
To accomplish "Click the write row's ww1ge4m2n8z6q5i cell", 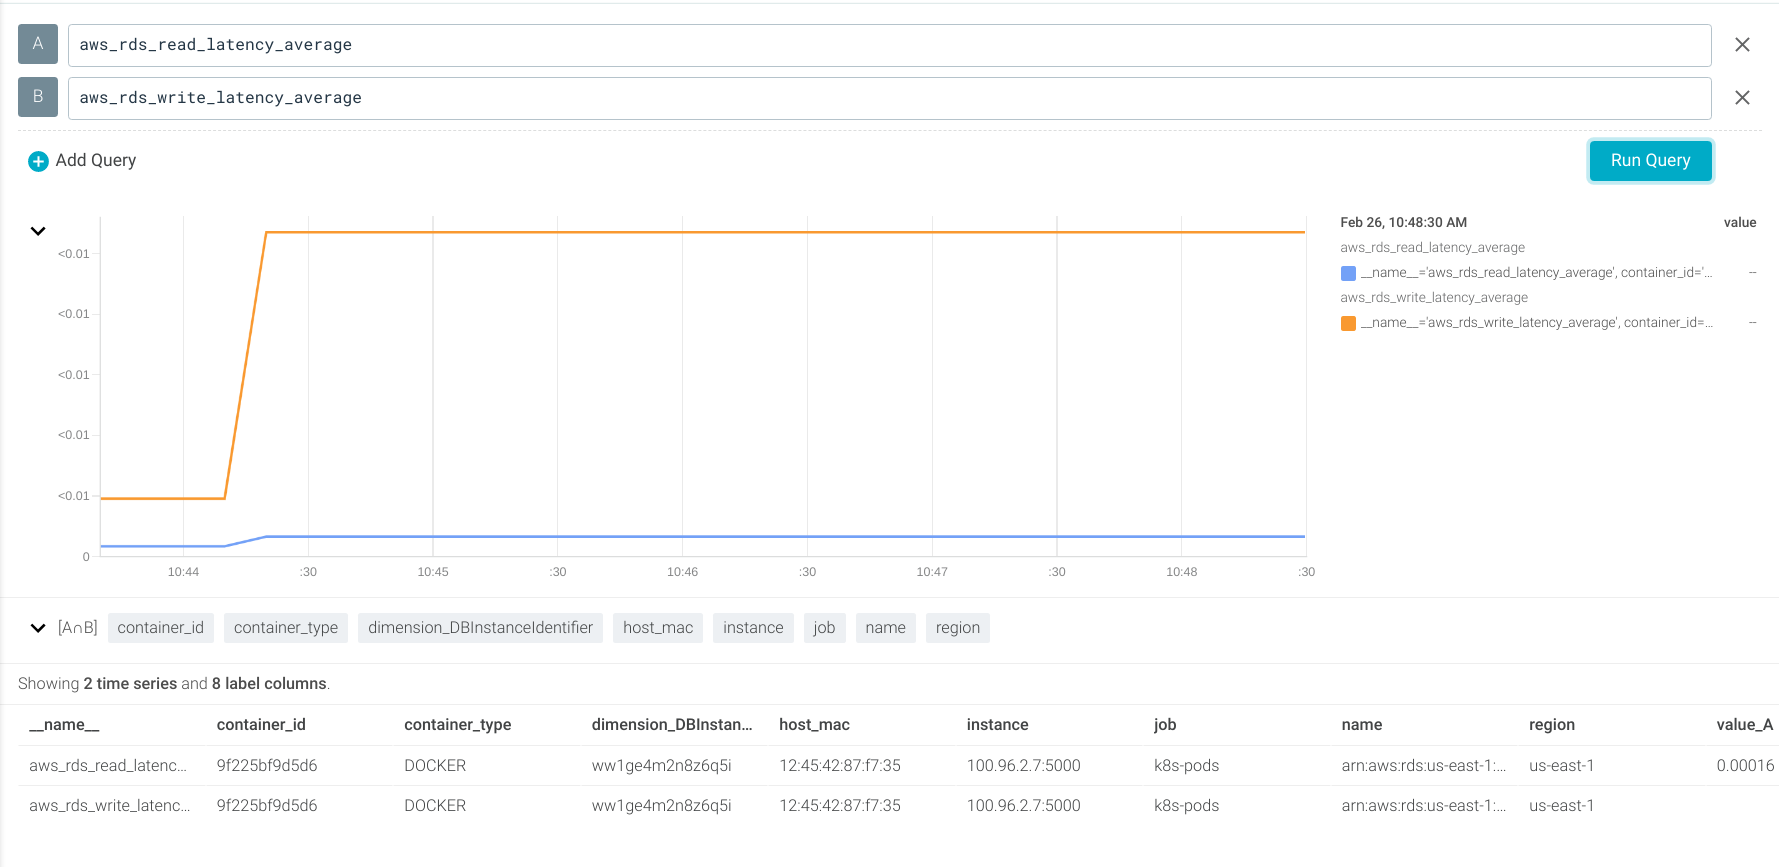I will [661, 806].
